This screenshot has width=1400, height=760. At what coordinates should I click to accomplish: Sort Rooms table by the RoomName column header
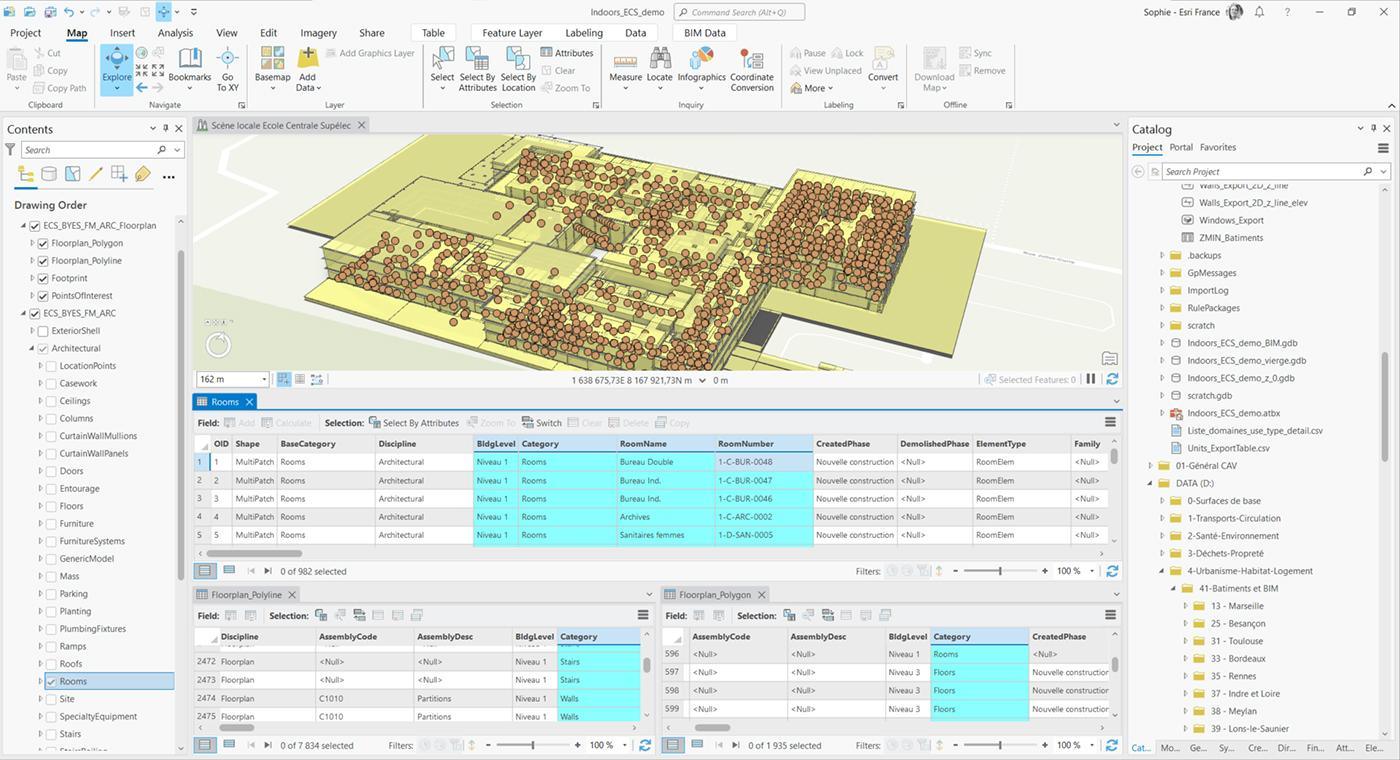[666, 444]
